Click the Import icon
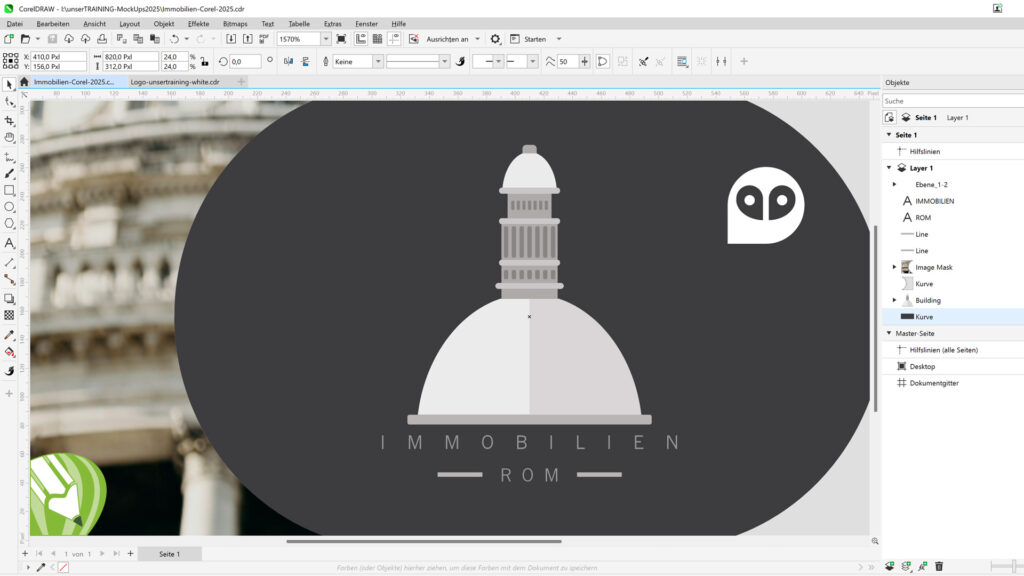 (231, 39)
